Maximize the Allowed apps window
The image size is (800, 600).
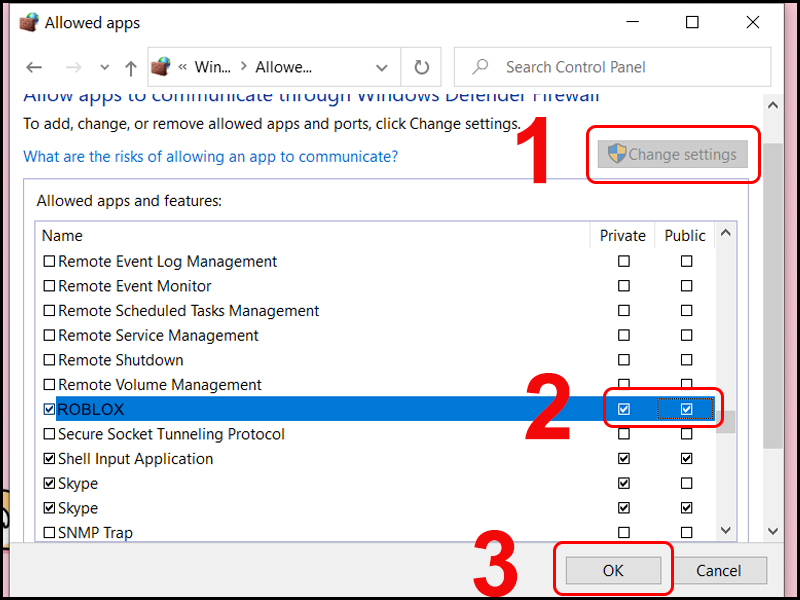[692, 22]
